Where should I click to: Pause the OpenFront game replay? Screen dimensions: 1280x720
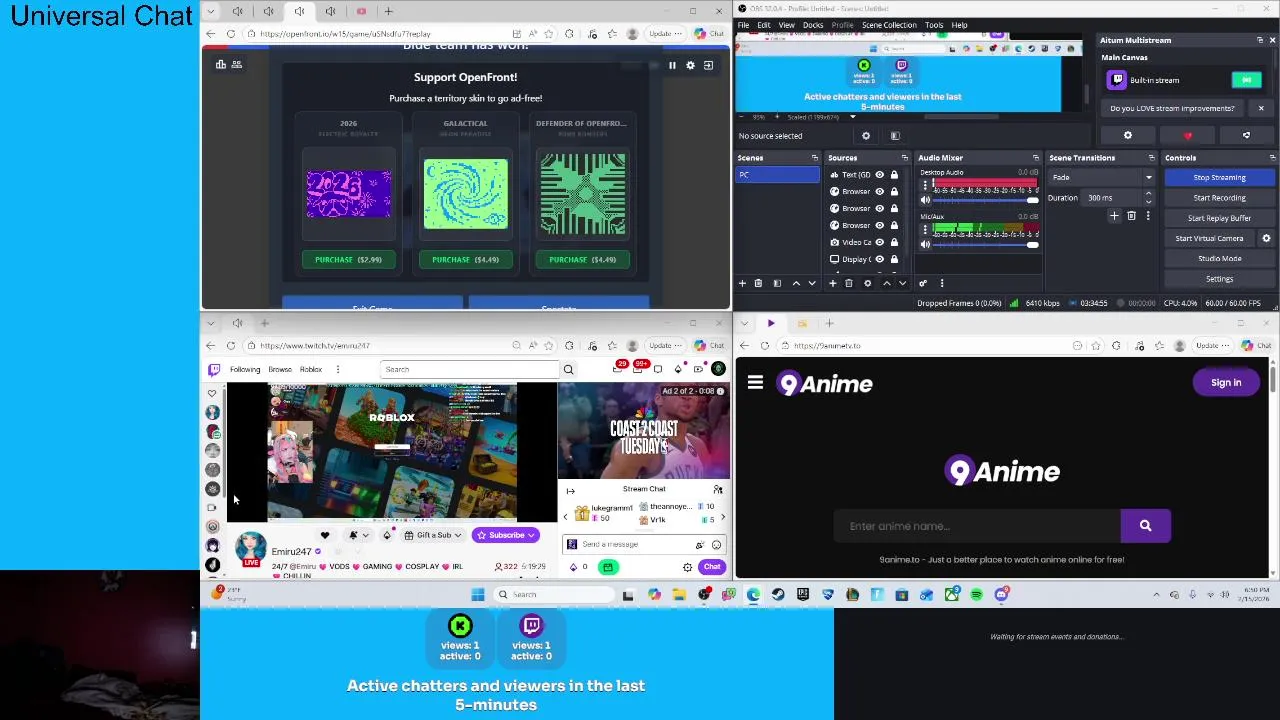tap(672, 66)
